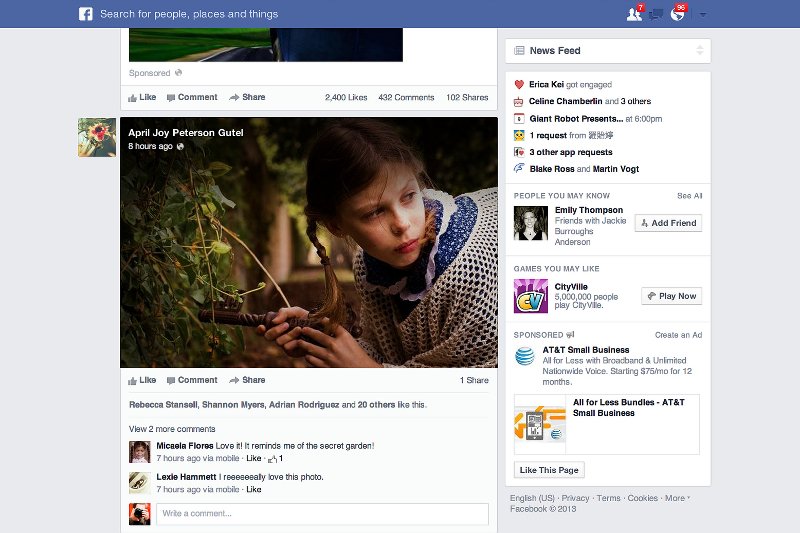Click the calendar event icon
The image size is (800, 533).
(x=519, y=119)
